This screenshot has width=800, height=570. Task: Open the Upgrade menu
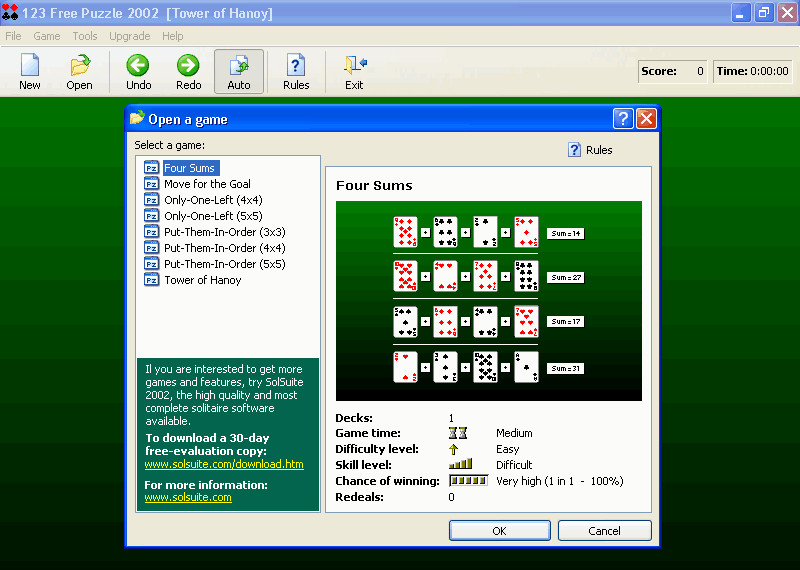pos(130,36)
